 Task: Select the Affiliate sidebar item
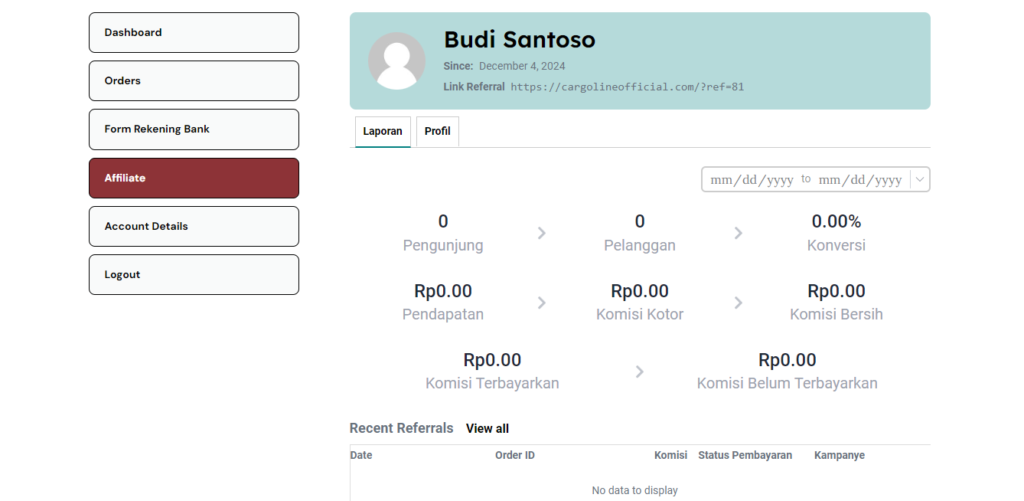pyautogui.click(x=194, y=178)
